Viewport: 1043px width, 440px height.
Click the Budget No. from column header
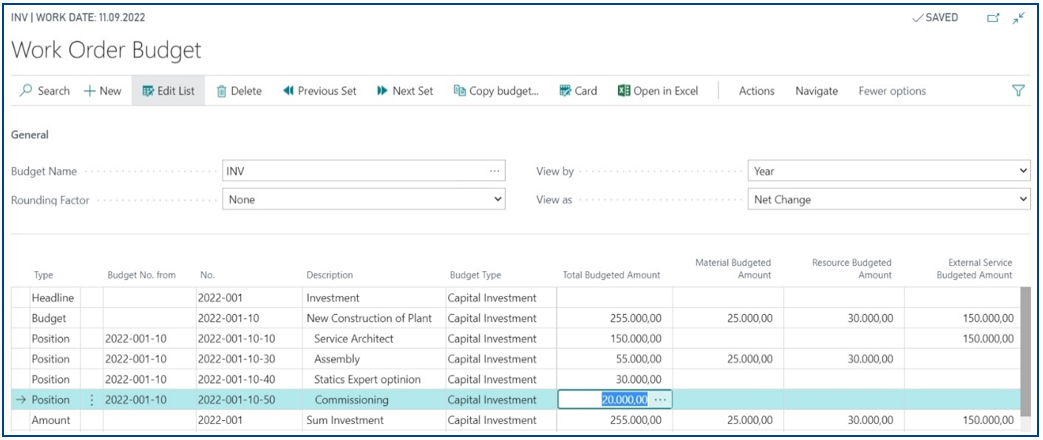point(142,275)
